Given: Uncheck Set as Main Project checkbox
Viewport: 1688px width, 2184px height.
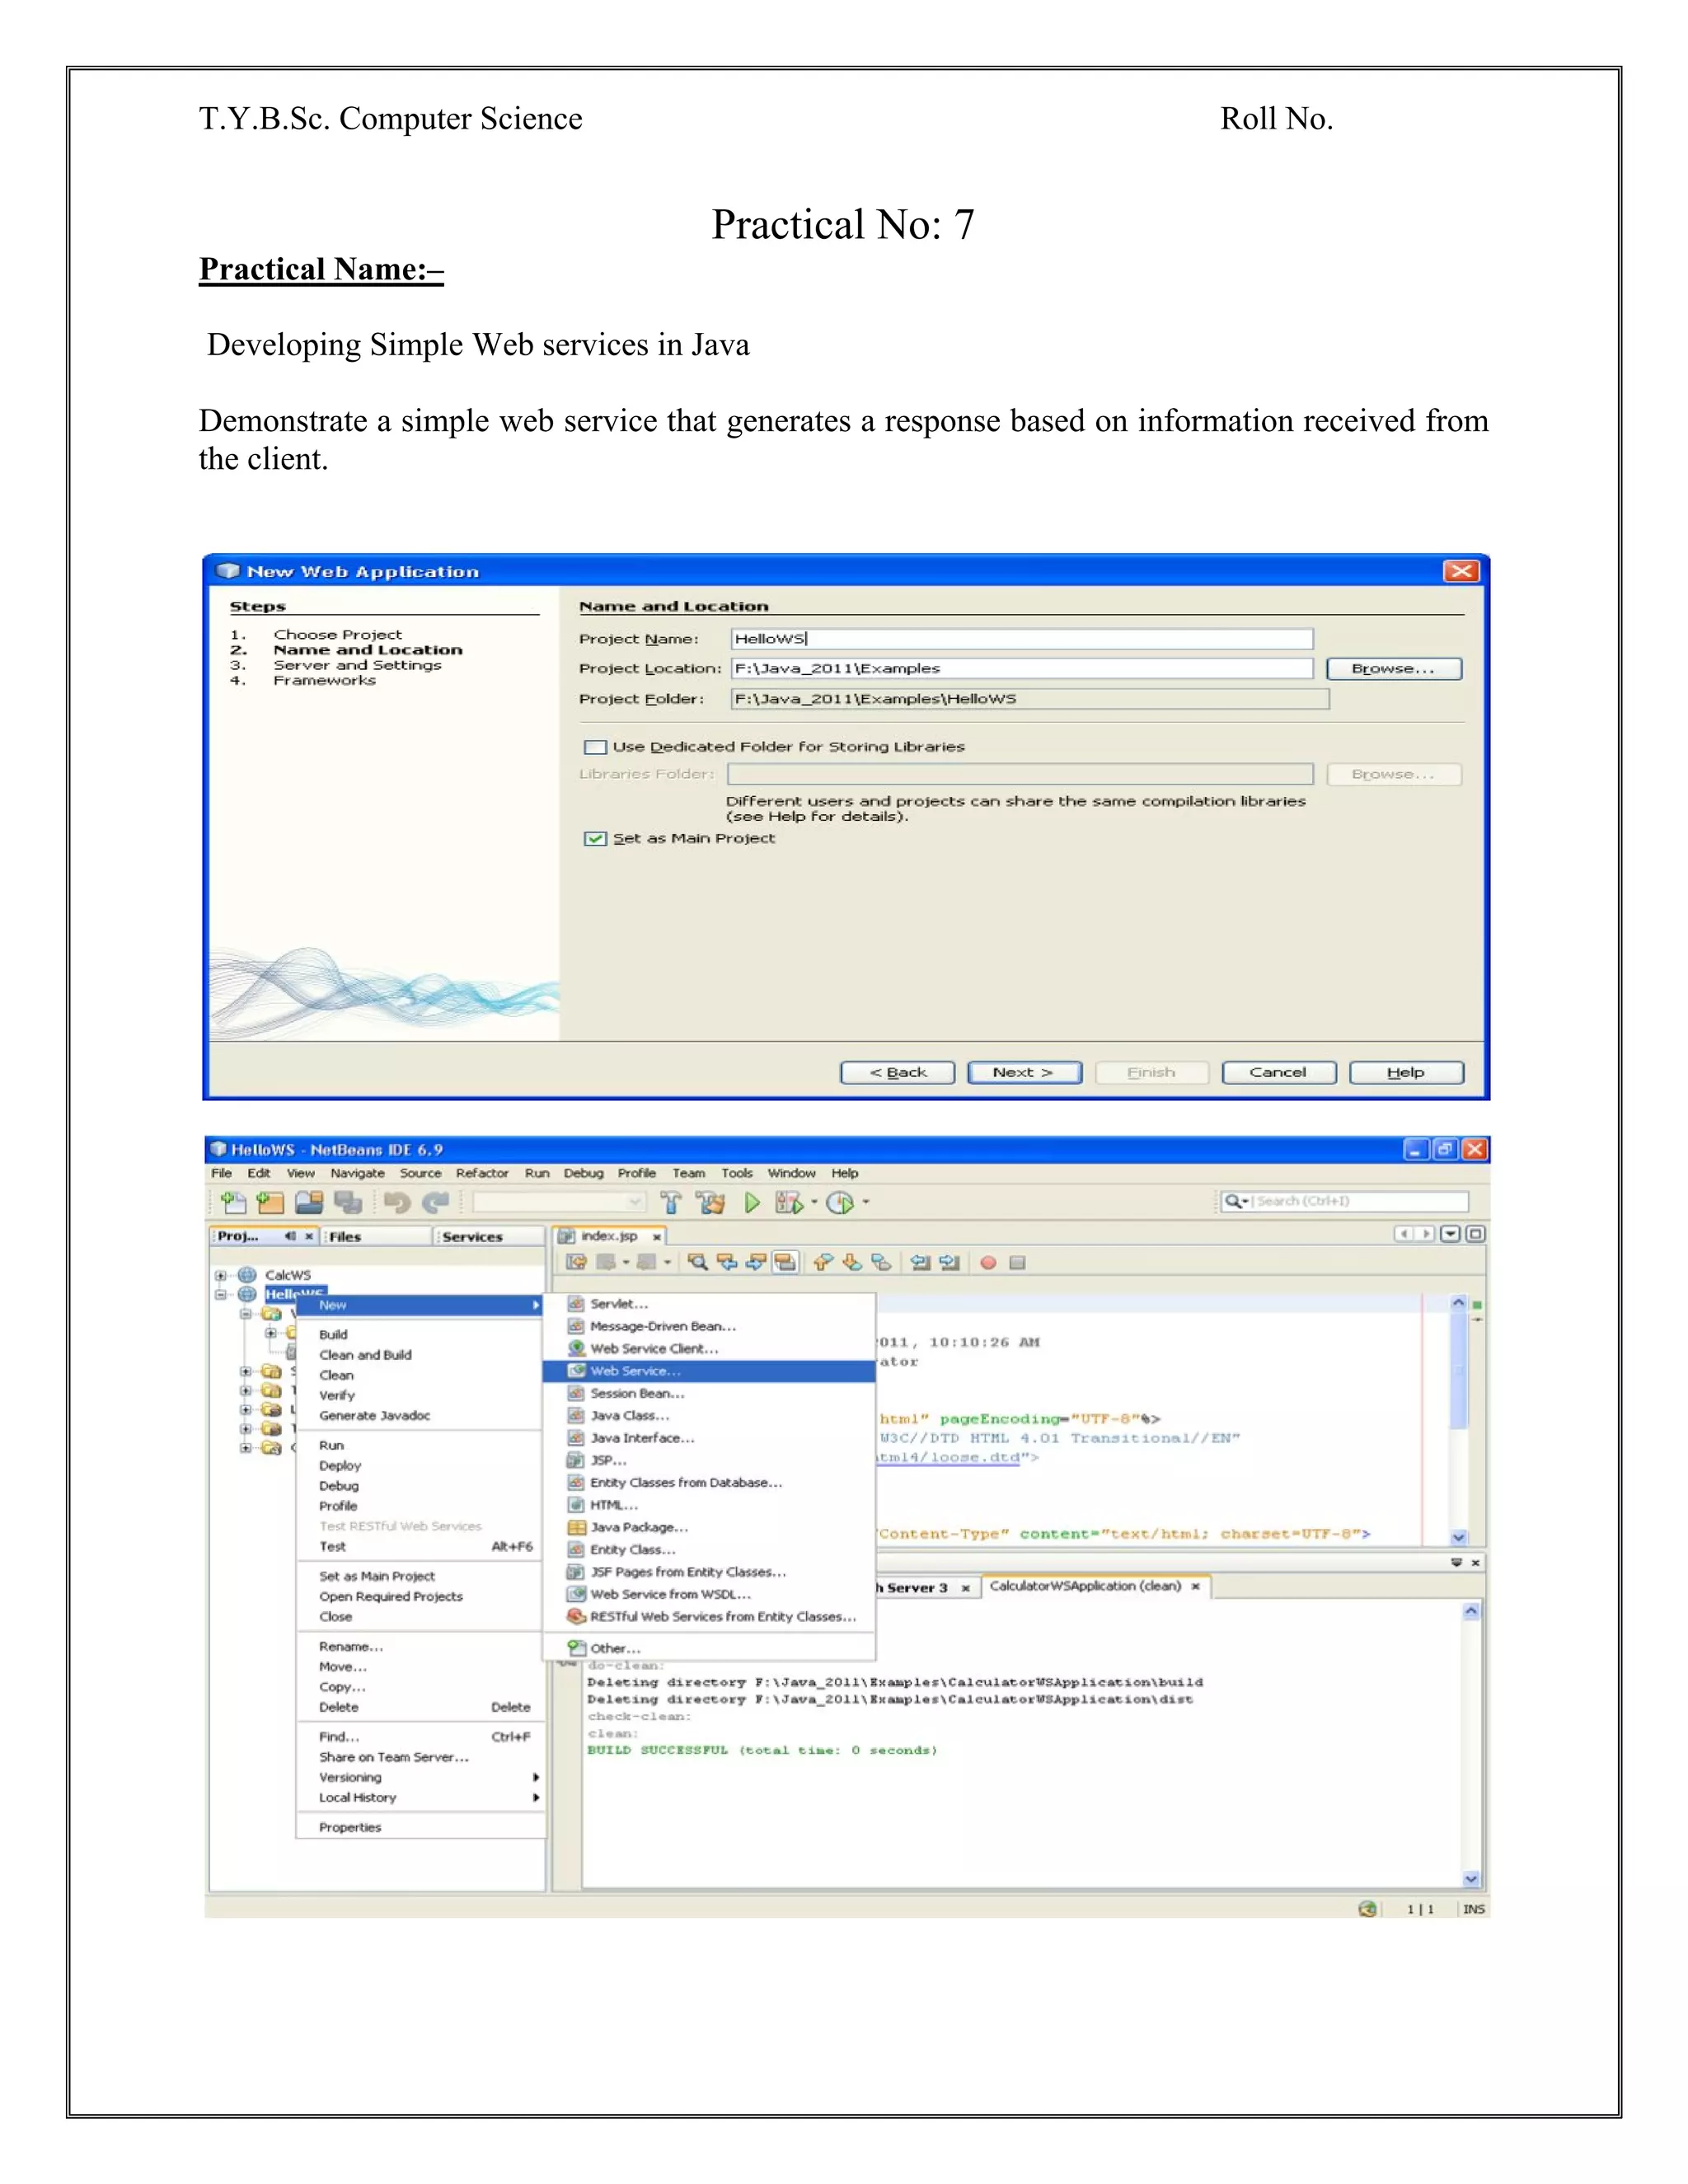Looking at the screenshot, I should tap(595, 838).
